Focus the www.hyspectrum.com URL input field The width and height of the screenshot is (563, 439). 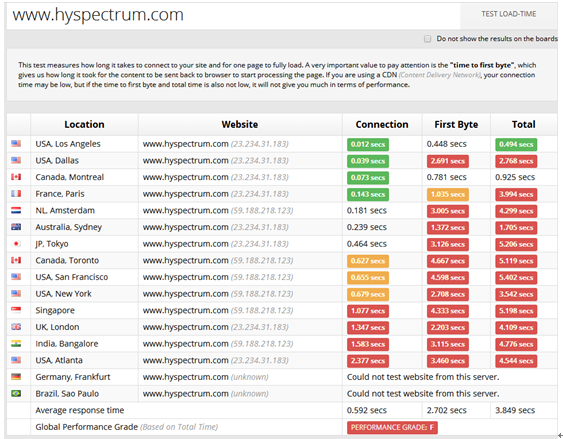[233, 15]
